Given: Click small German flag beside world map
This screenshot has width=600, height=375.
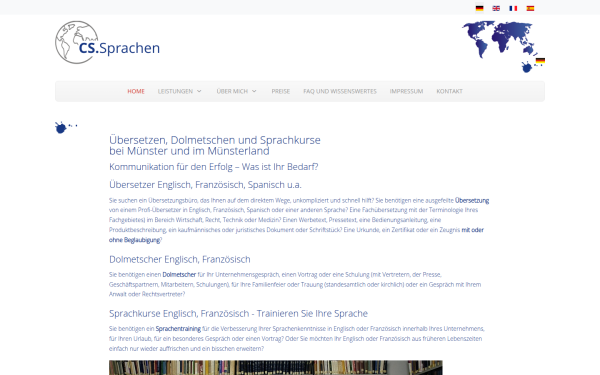Looking at the screenshot, I should (540, 60).
